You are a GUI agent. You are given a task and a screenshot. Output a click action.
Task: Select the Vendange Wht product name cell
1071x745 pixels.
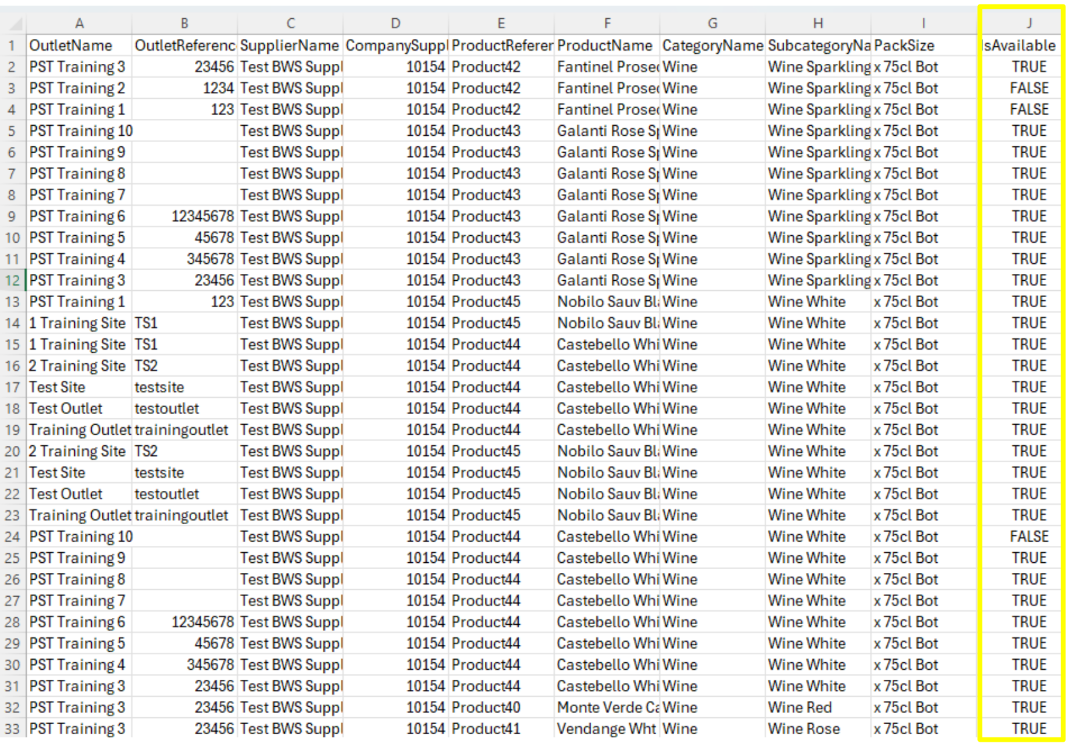(x=606, y=729)
